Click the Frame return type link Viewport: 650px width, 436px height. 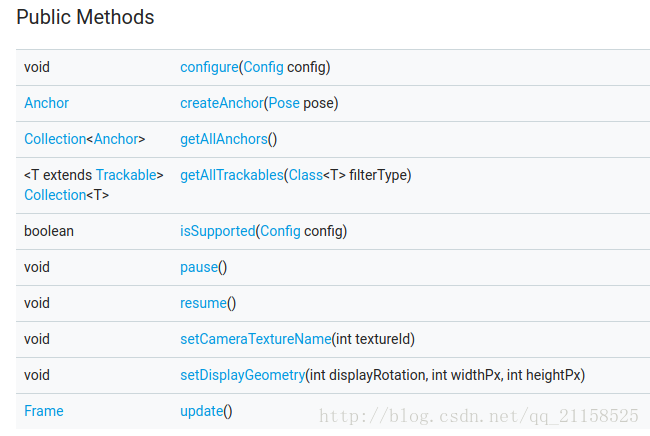(x=44, y=411)
